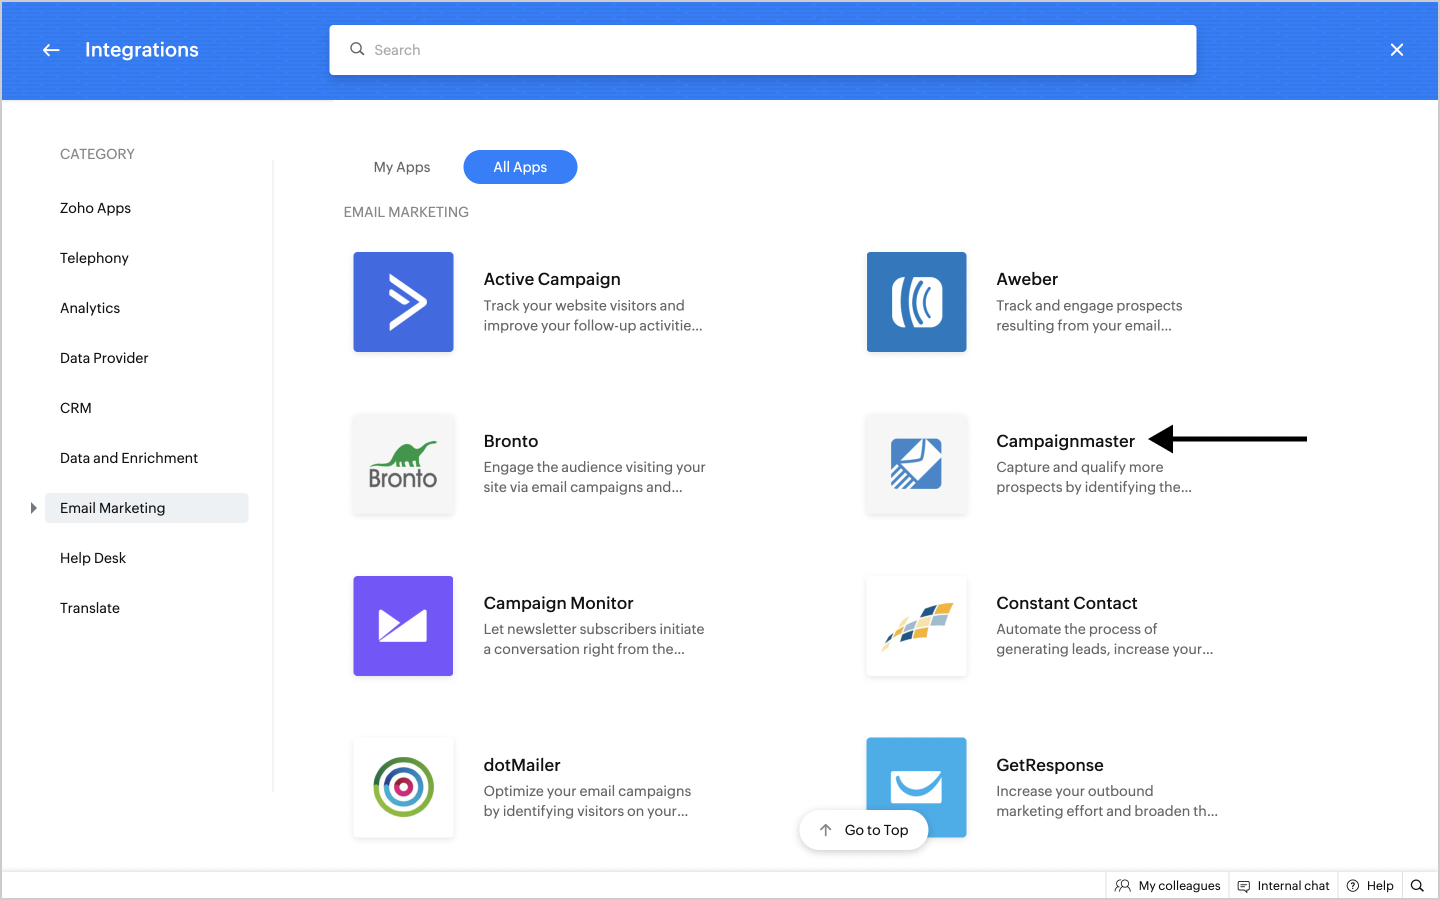The image size is (1440, 900).
Task: Click the GetResponse envelope logo icon
Action: (916, 788)
